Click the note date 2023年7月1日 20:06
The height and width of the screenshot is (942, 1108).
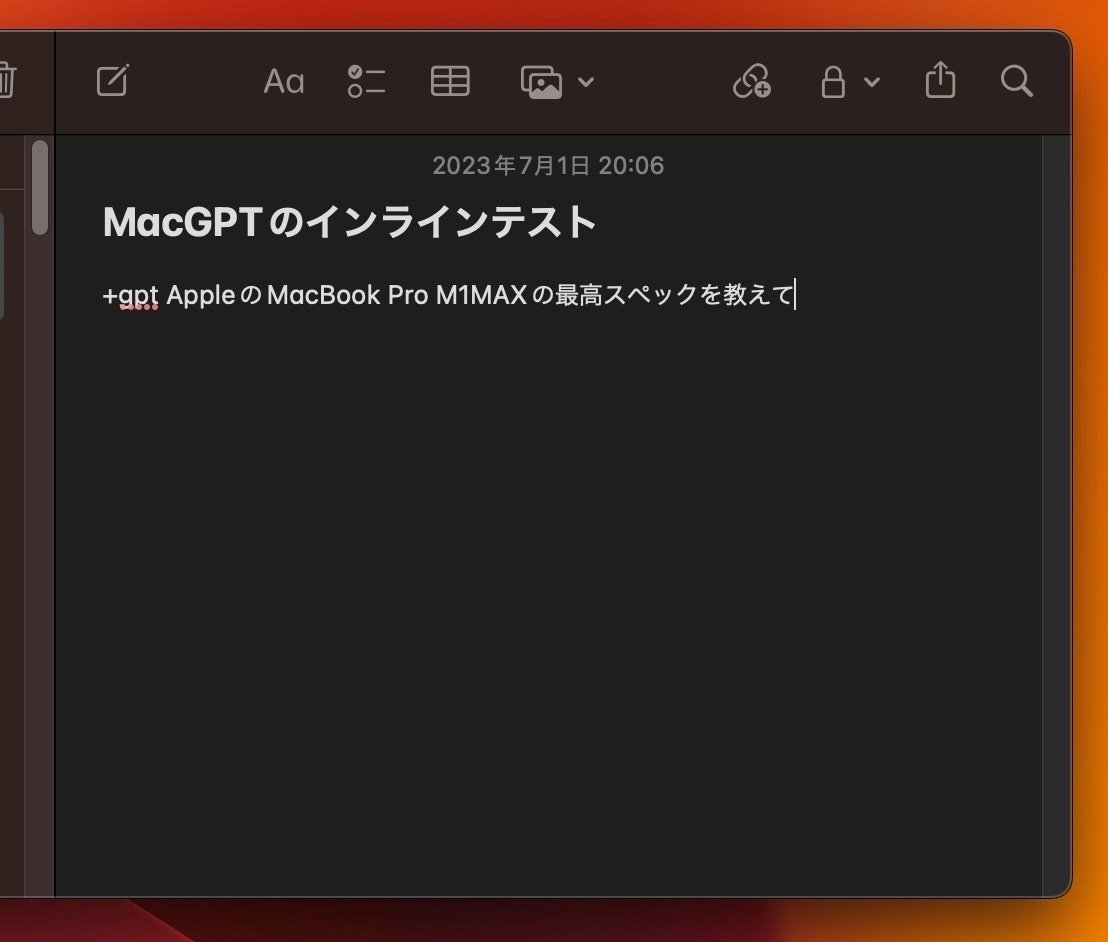(548, 165)
